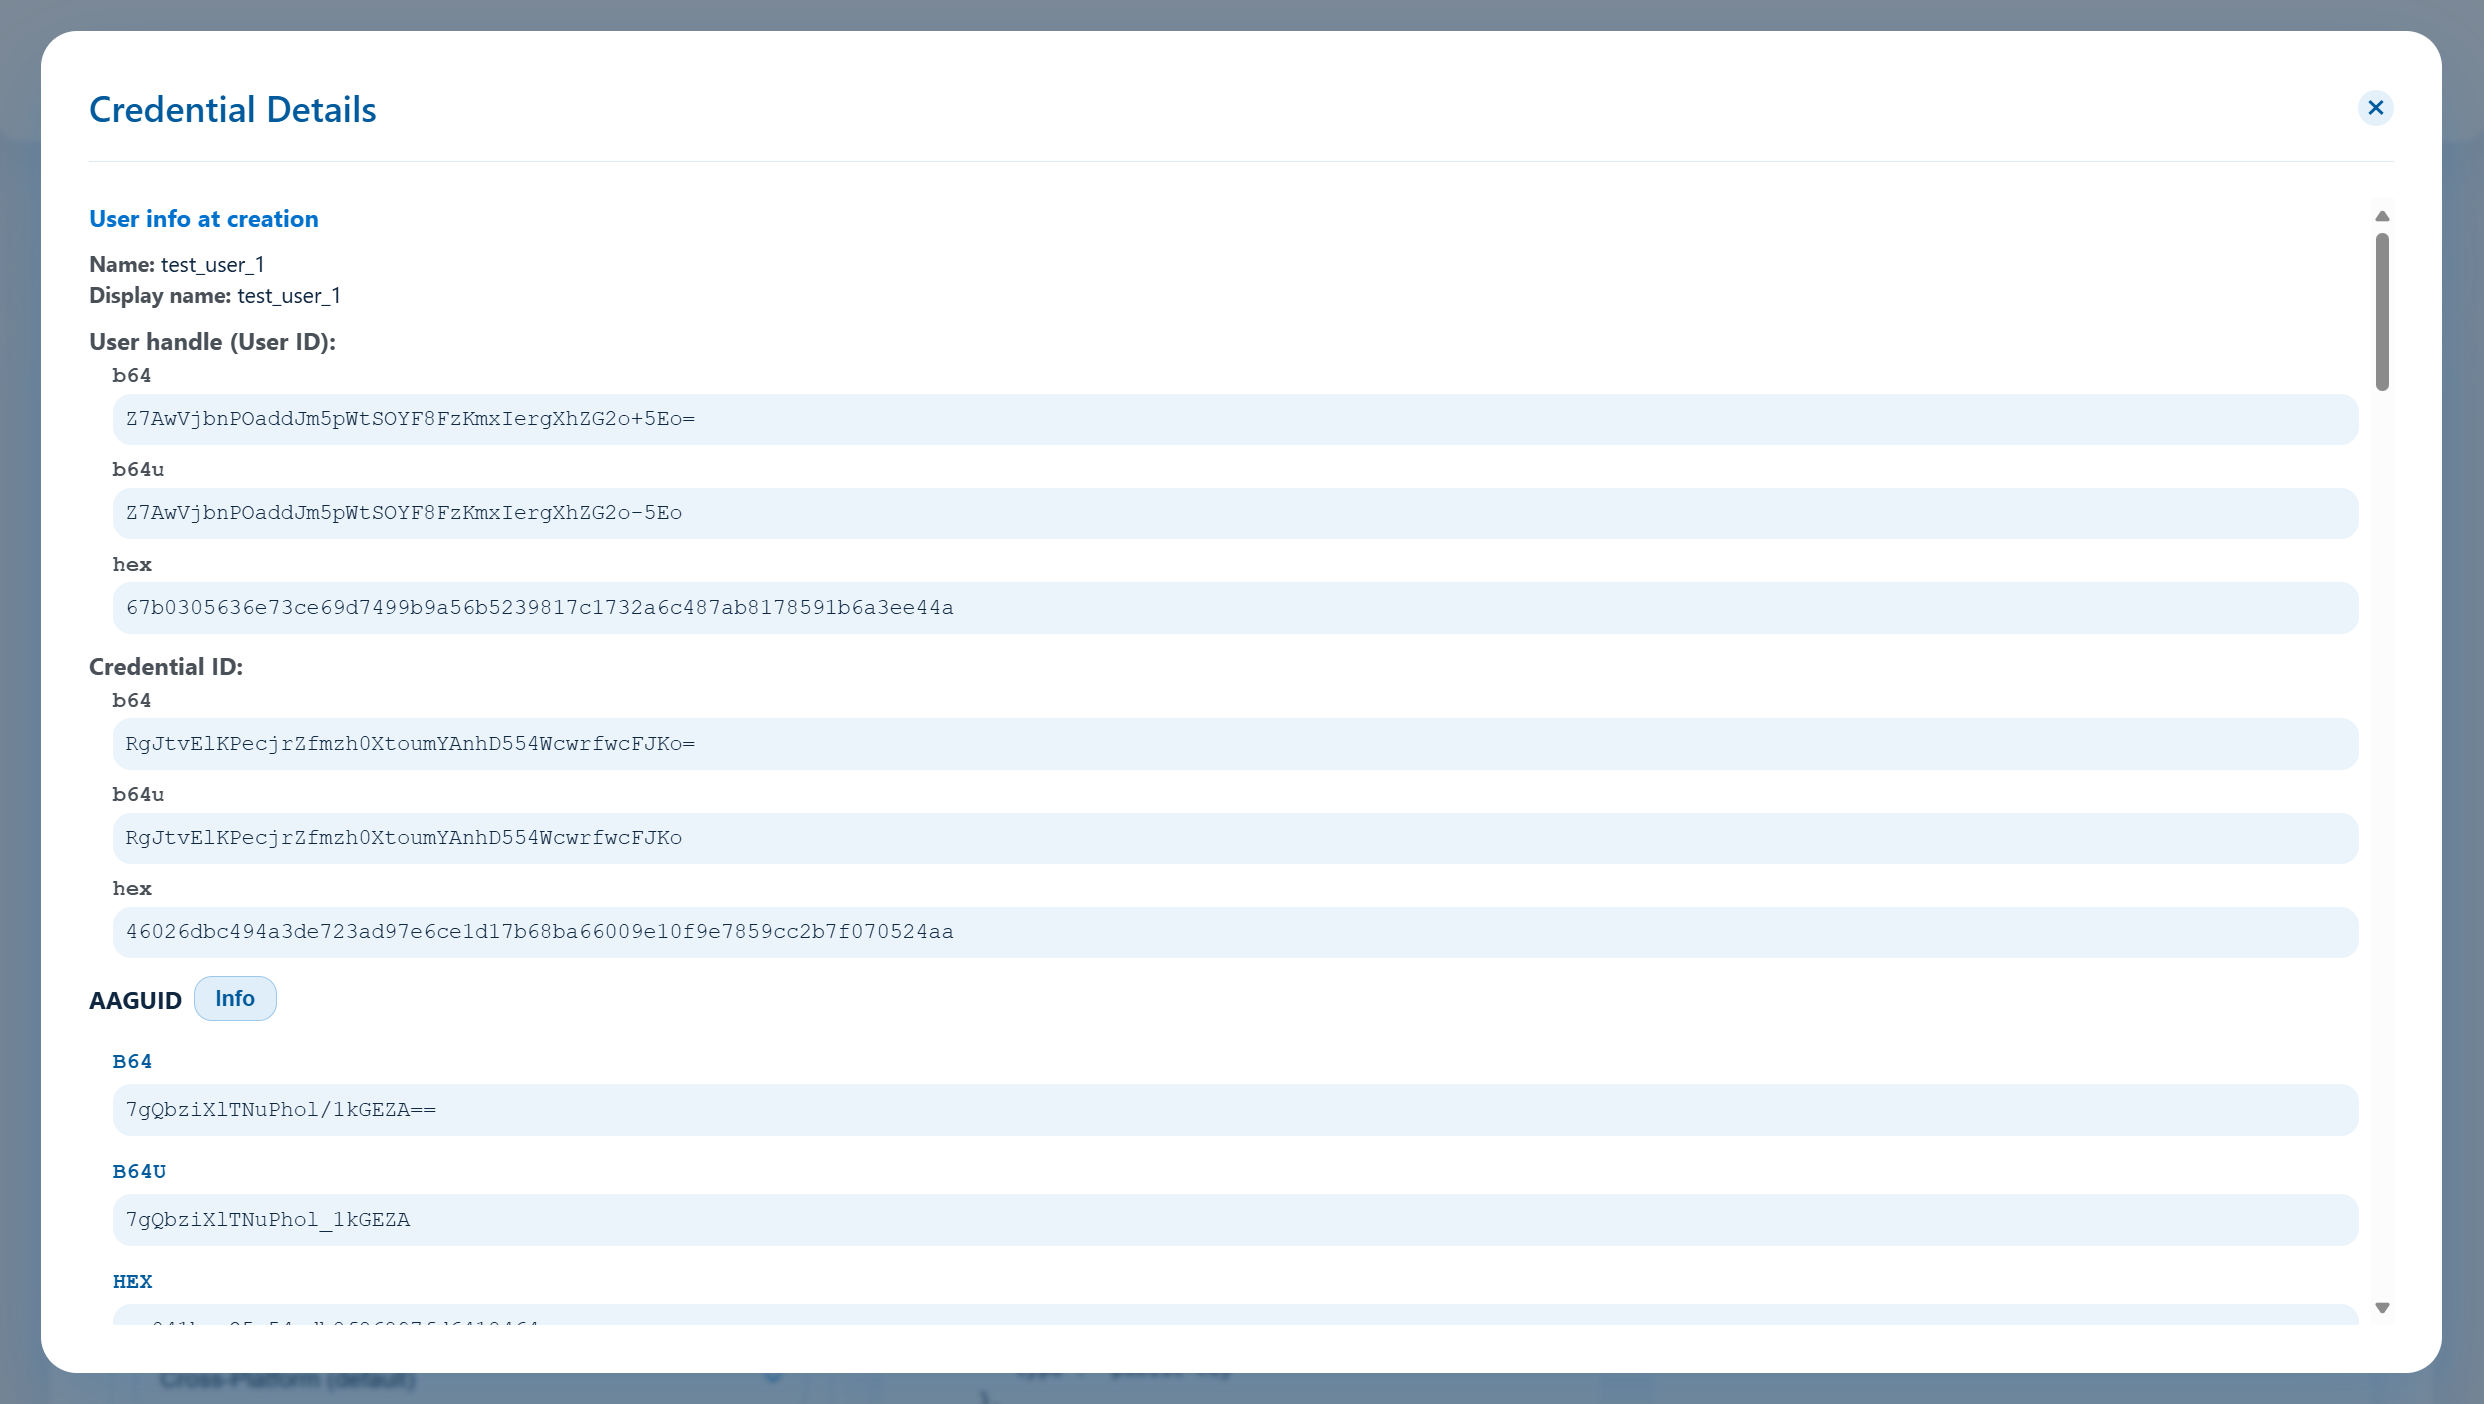The width and height of the screenshot is (2484, 1404).
Task: Select the Credential ID b64u value field
Action: coord(1235,838)
